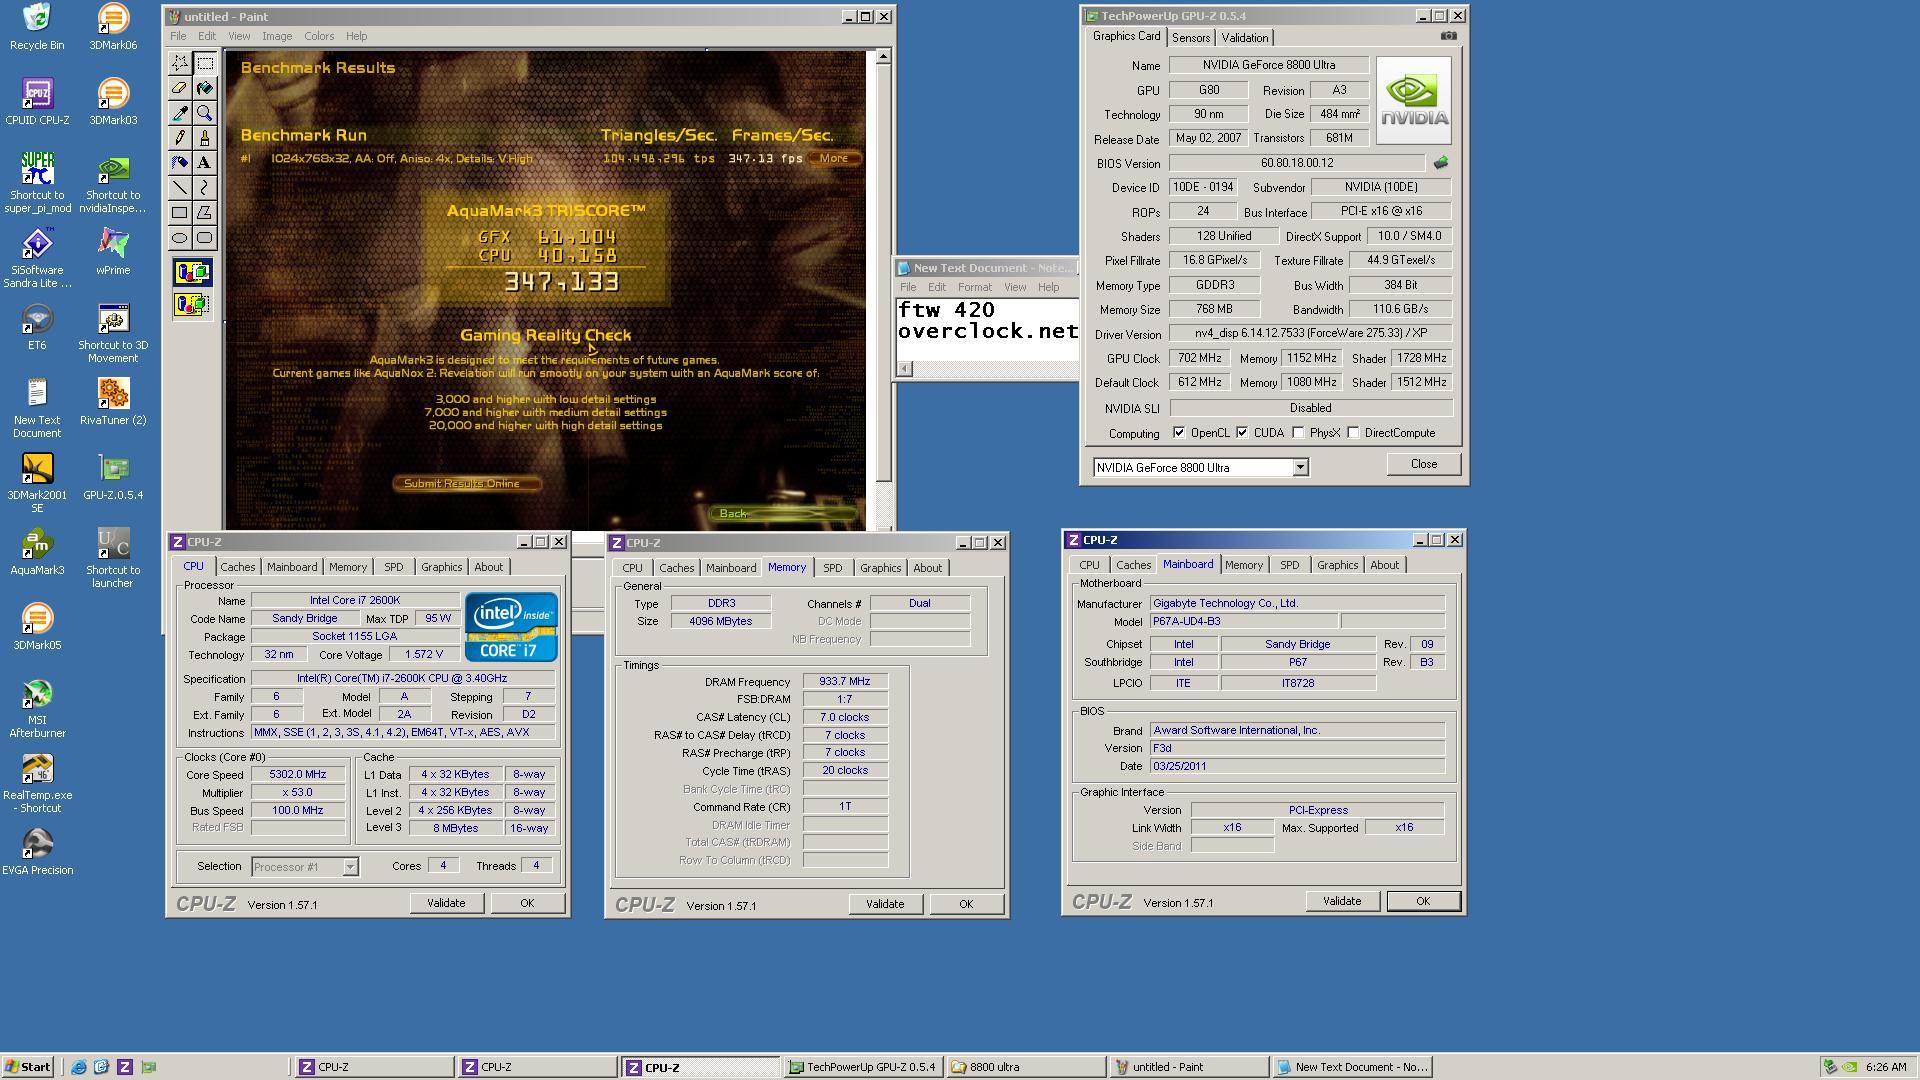Open the Processor #1 selection dropdown
Screen dimensions: 1920x1080
(x=350, y=867)
